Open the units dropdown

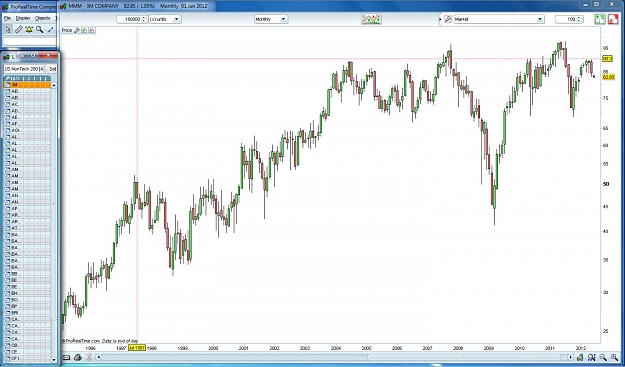click(x=165, y=19)
